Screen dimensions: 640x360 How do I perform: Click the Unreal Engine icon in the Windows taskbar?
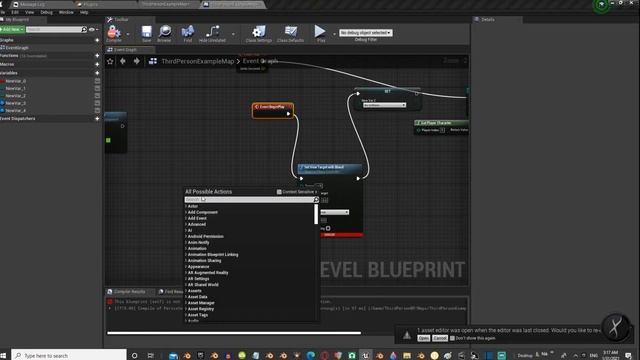[365, 356]
